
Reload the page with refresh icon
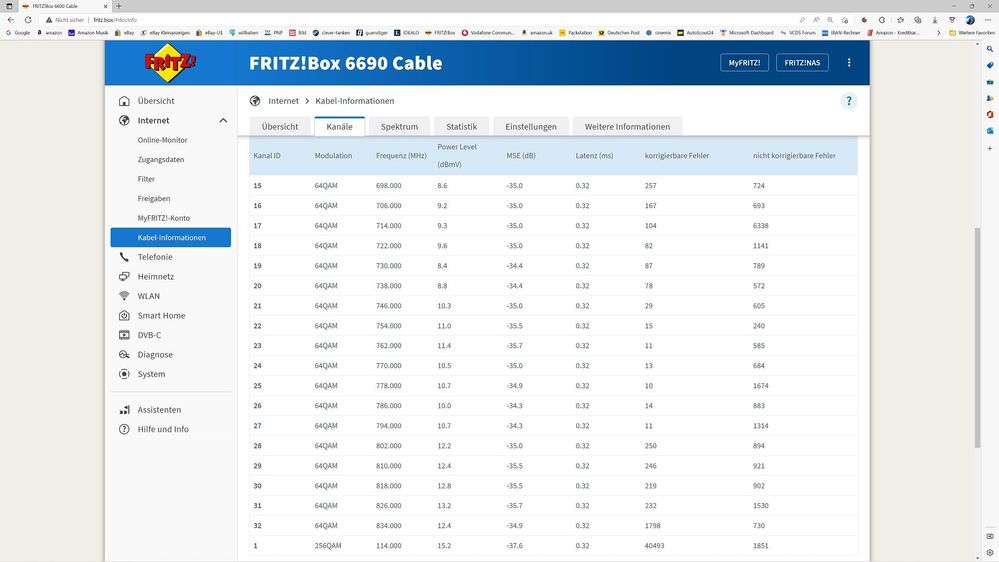(28, 20)
